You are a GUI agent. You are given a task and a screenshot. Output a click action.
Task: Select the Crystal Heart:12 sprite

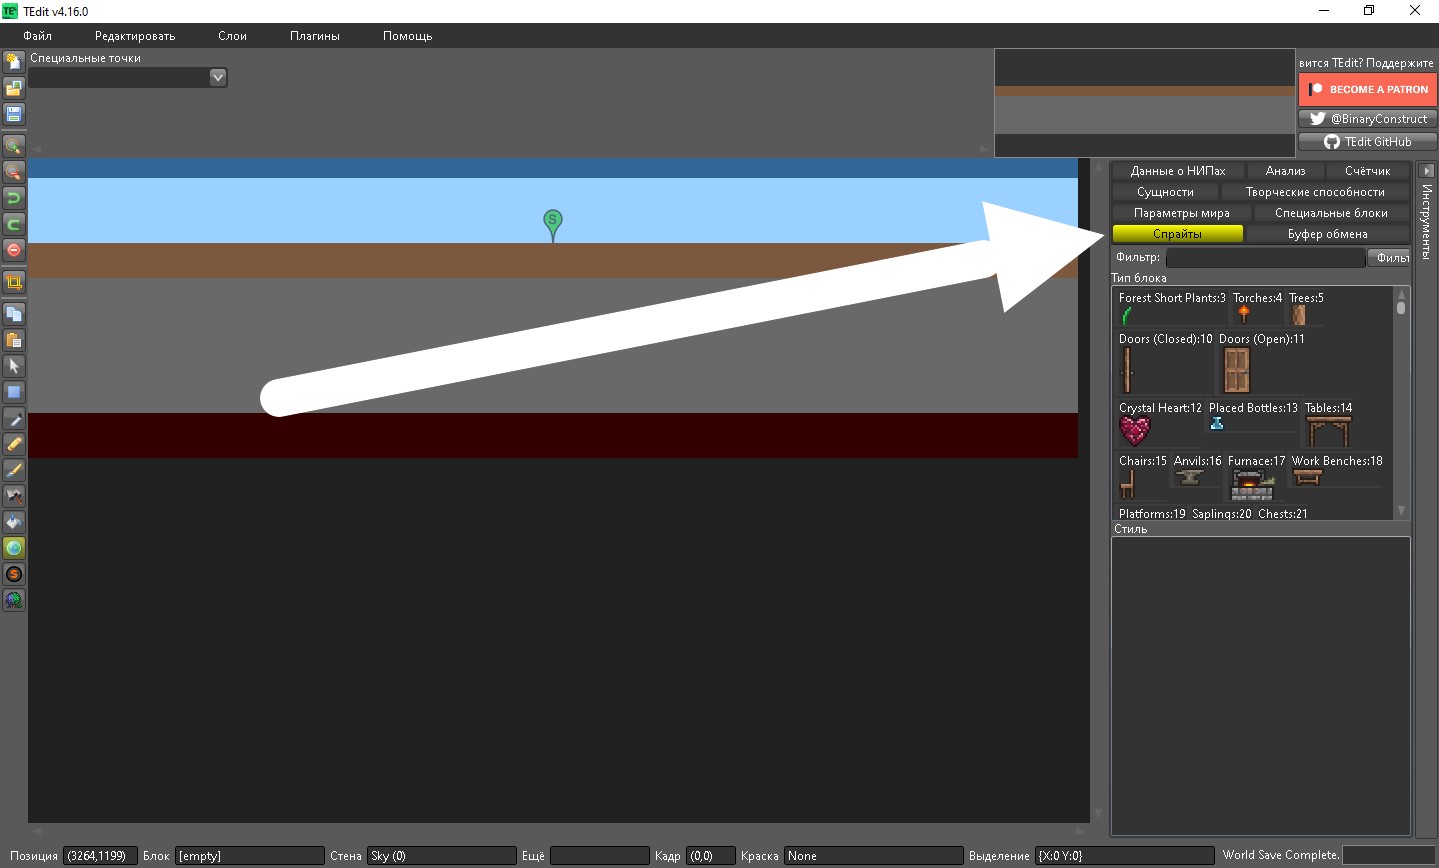pyautogui.click(x=1160, y=425)
